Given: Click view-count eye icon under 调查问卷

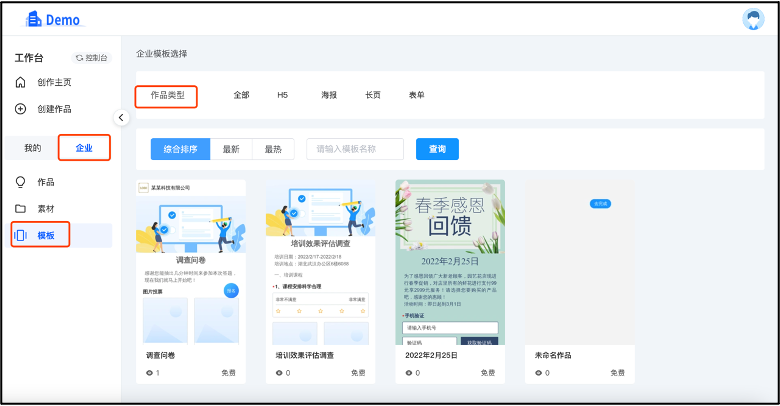Looking at the screenshot, I should coord(150,373).
